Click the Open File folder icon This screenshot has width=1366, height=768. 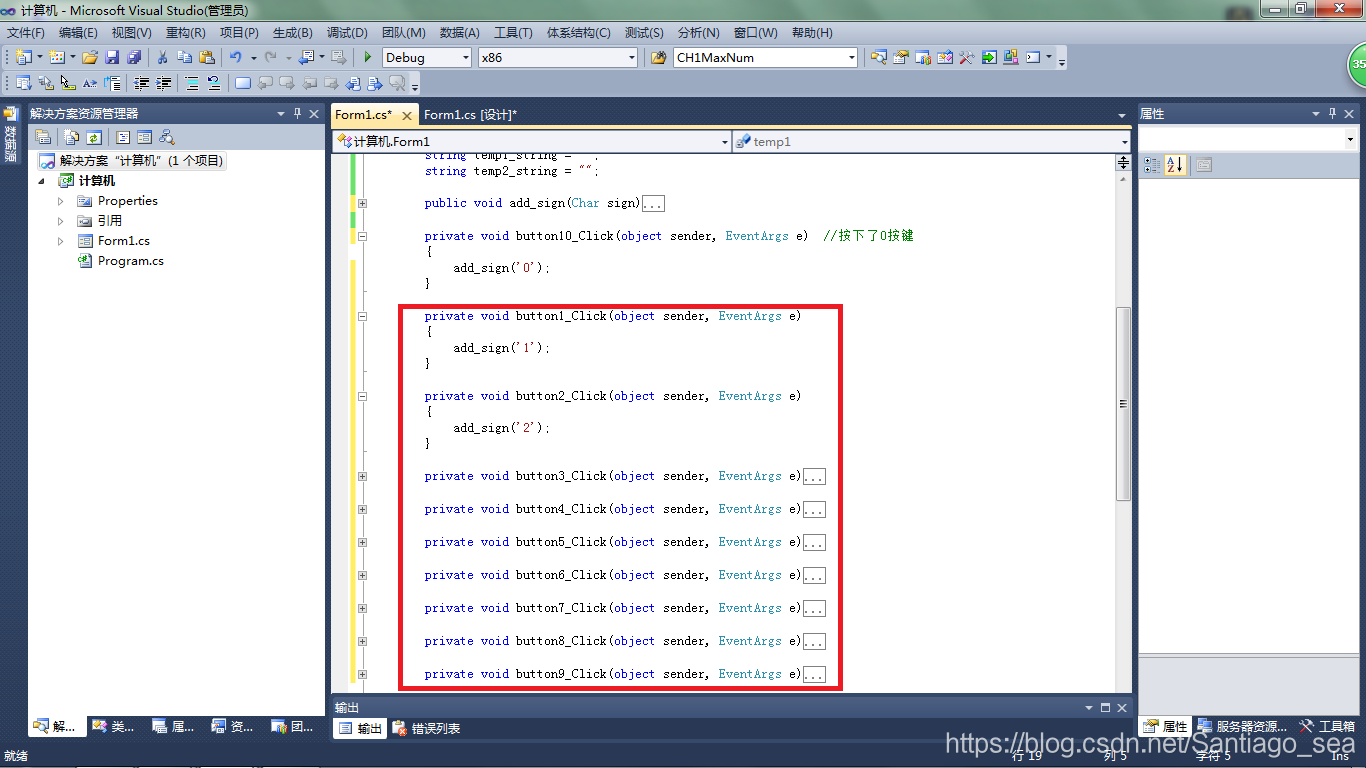90,57
